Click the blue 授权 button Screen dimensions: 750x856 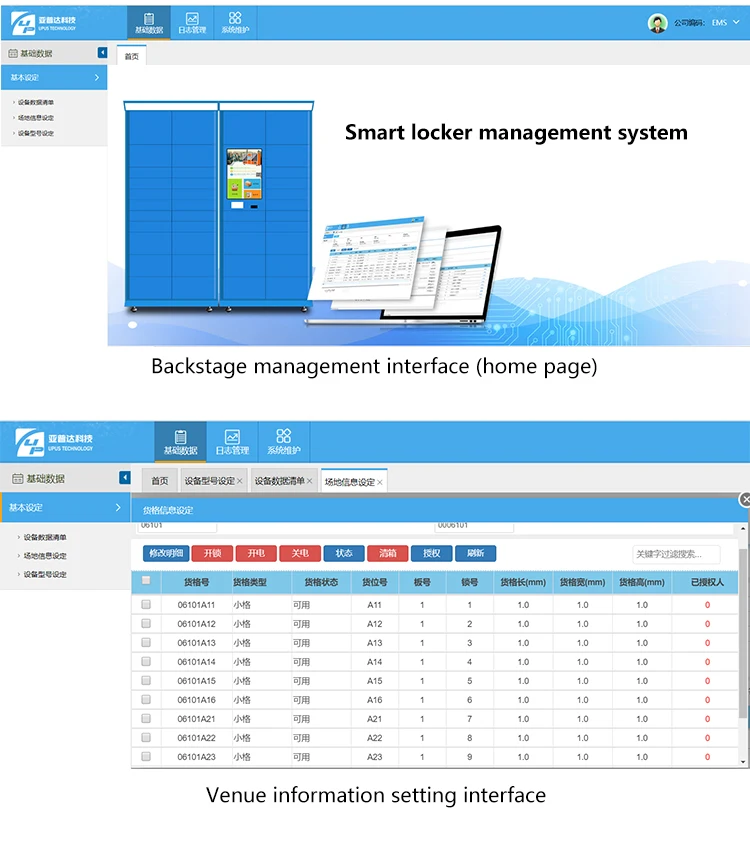pyautogui.click(x=431, y=553)
